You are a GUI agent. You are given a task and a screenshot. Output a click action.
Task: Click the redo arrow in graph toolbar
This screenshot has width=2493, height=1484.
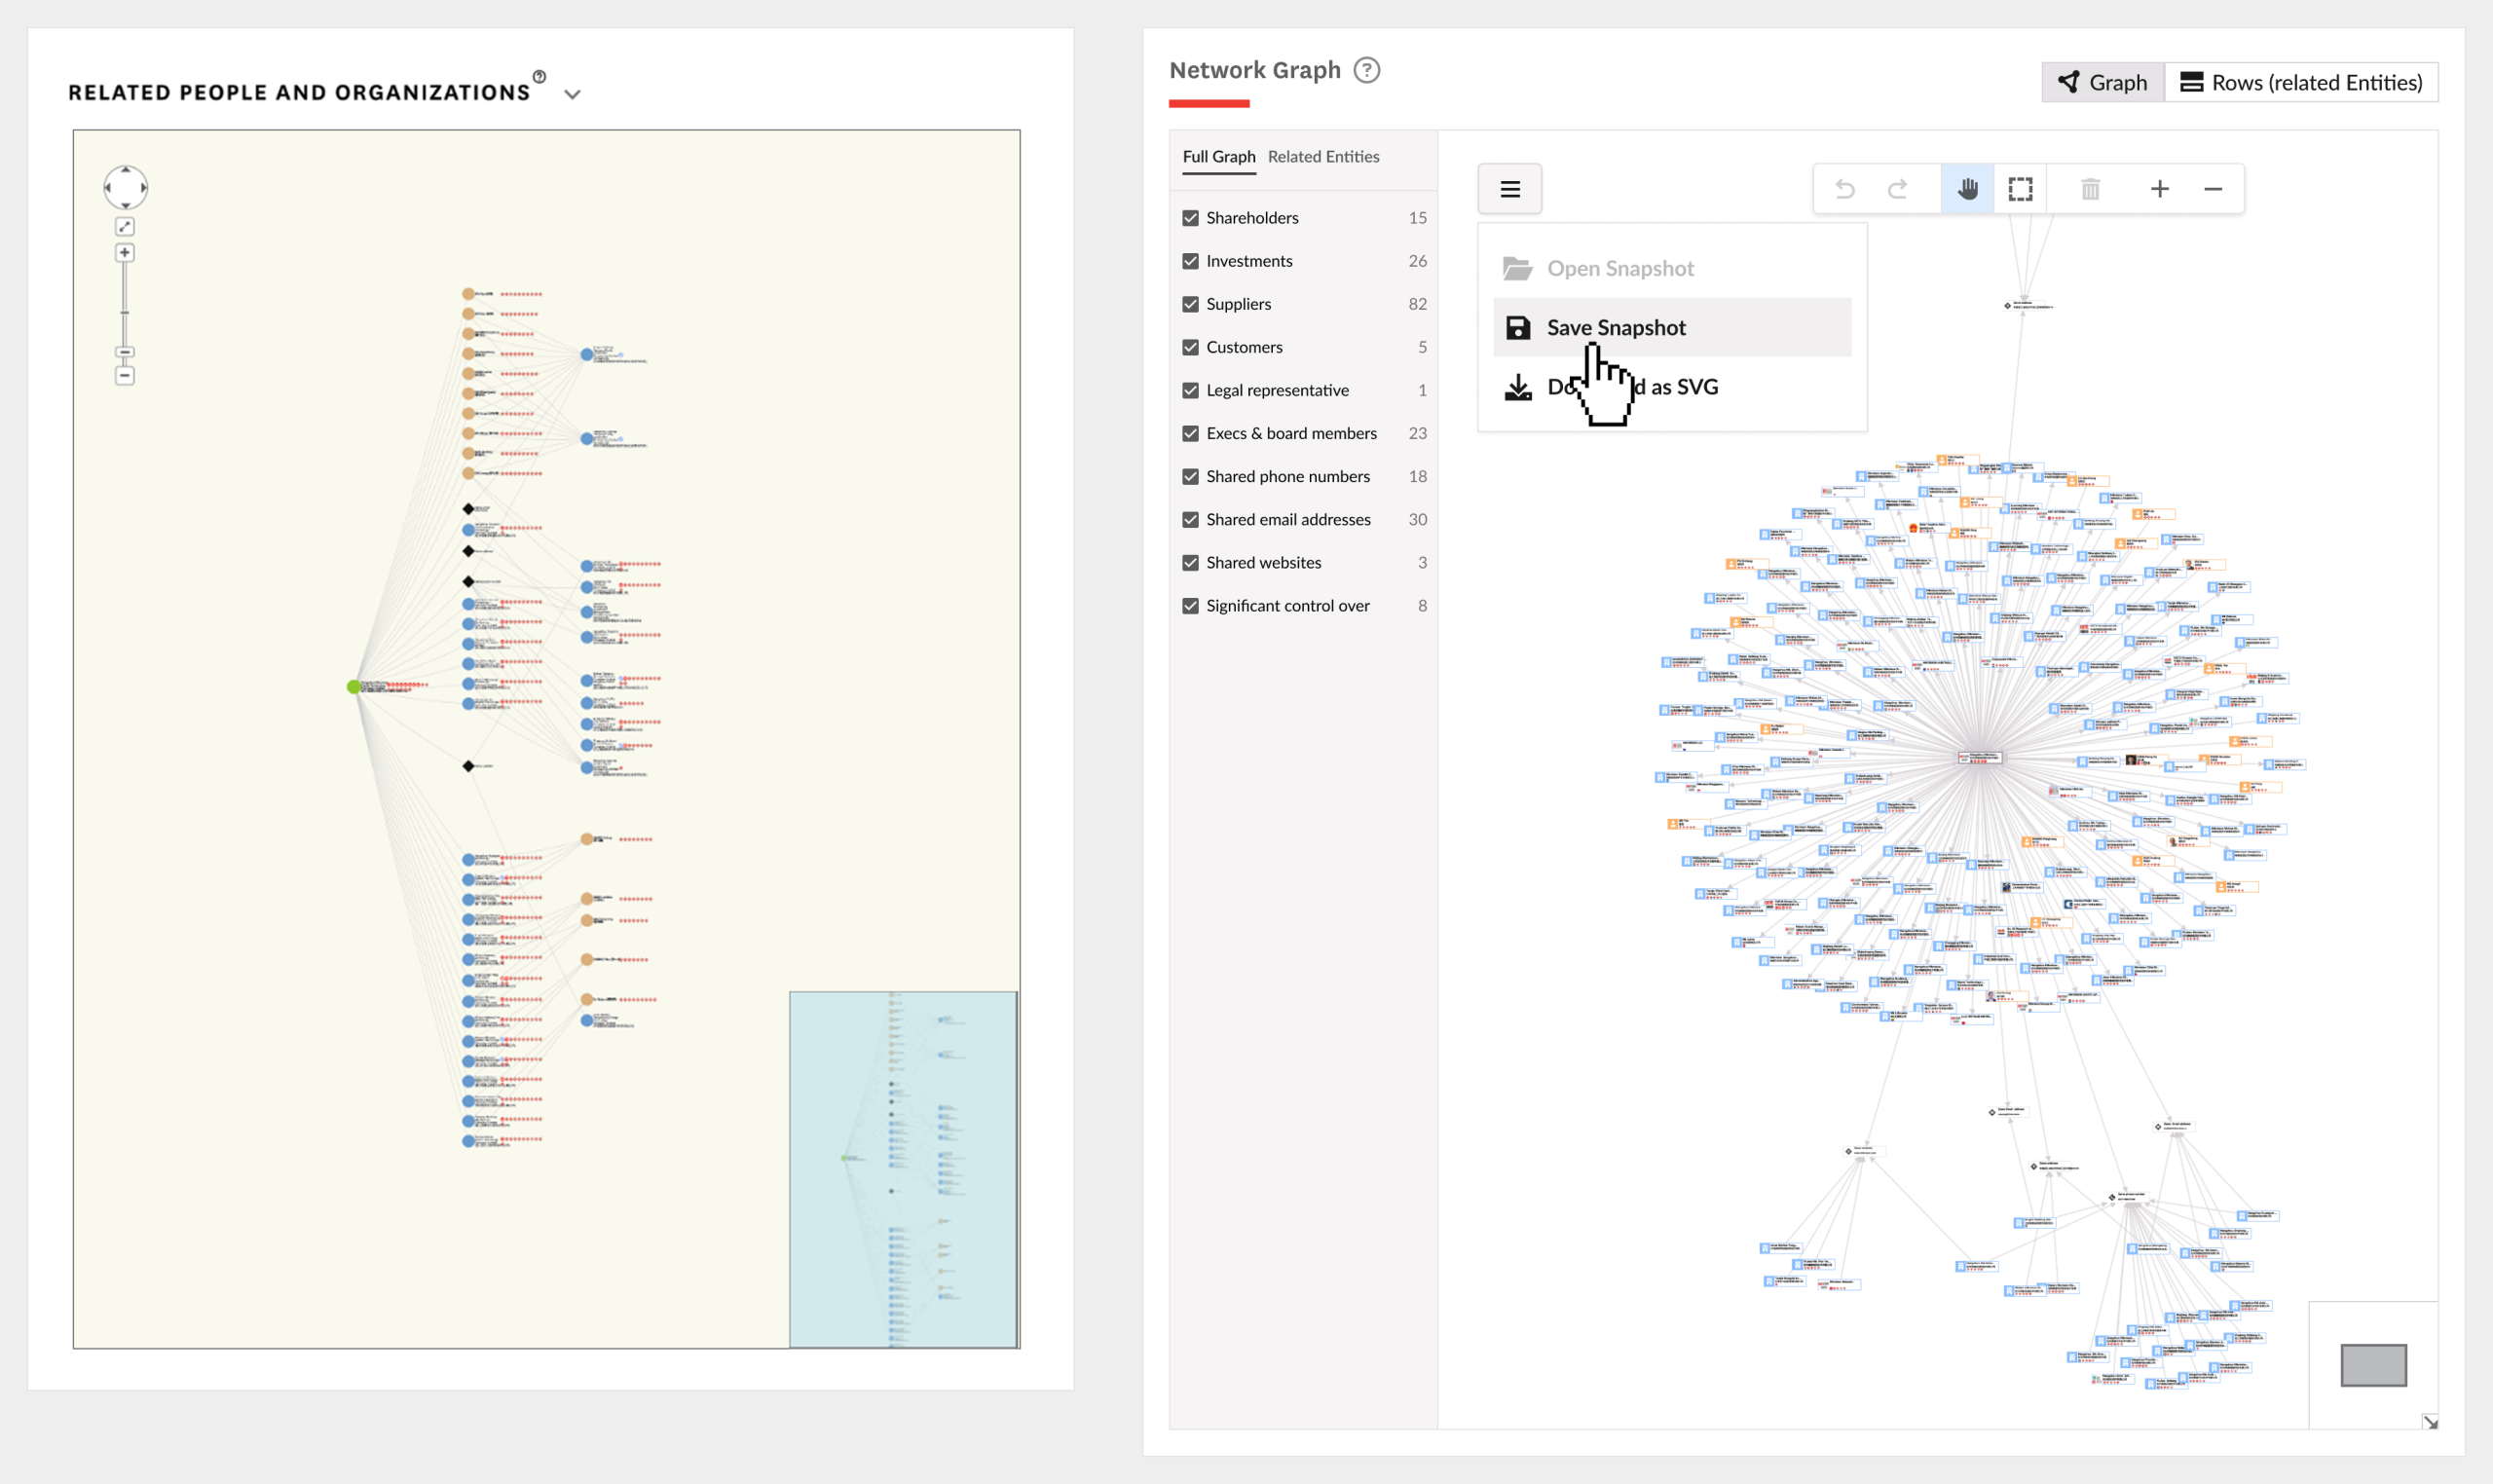1897,189
